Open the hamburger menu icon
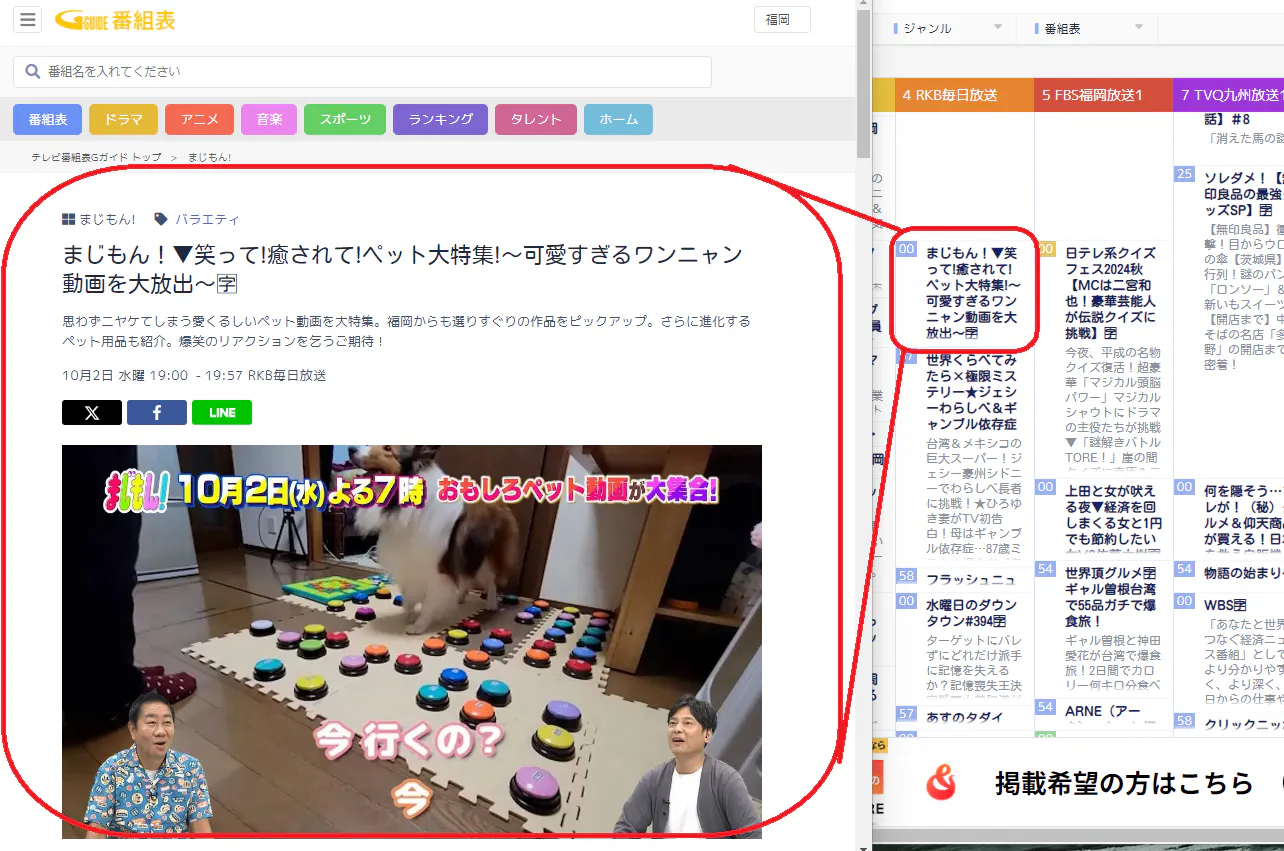The image size is (1284, 851). coord(27,20)
